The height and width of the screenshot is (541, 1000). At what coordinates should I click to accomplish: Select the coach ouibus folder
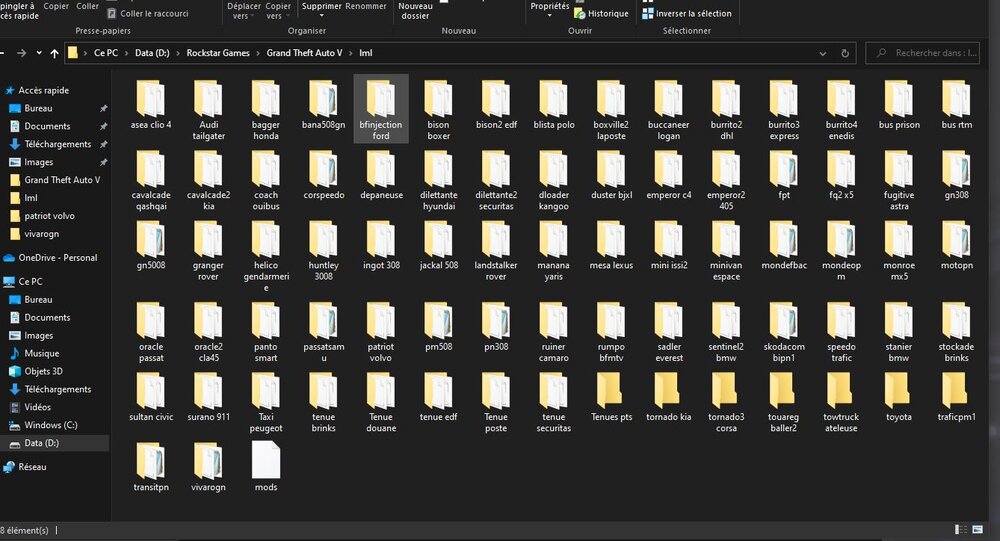click(266, 180)
